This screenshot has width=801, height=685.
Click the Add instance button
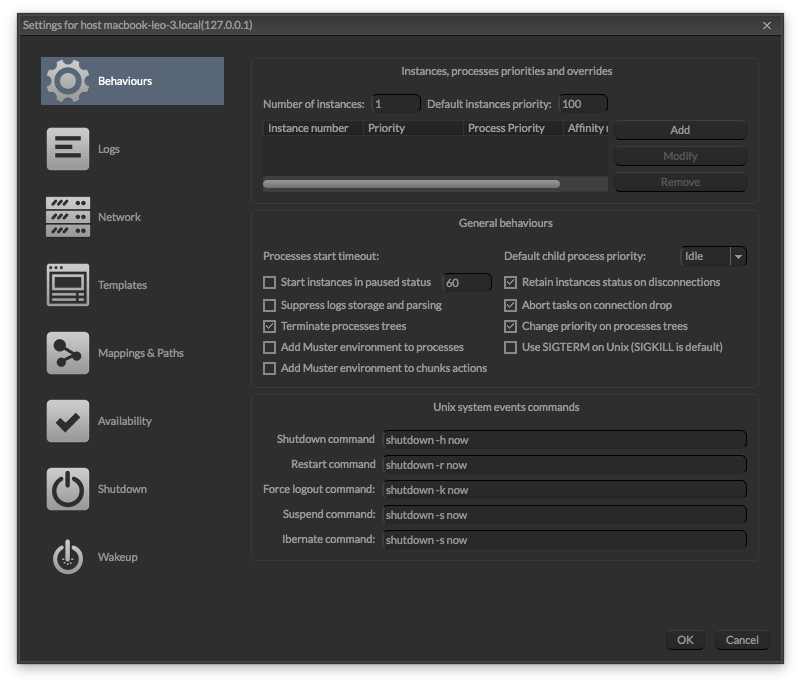(x=680, y=130)
